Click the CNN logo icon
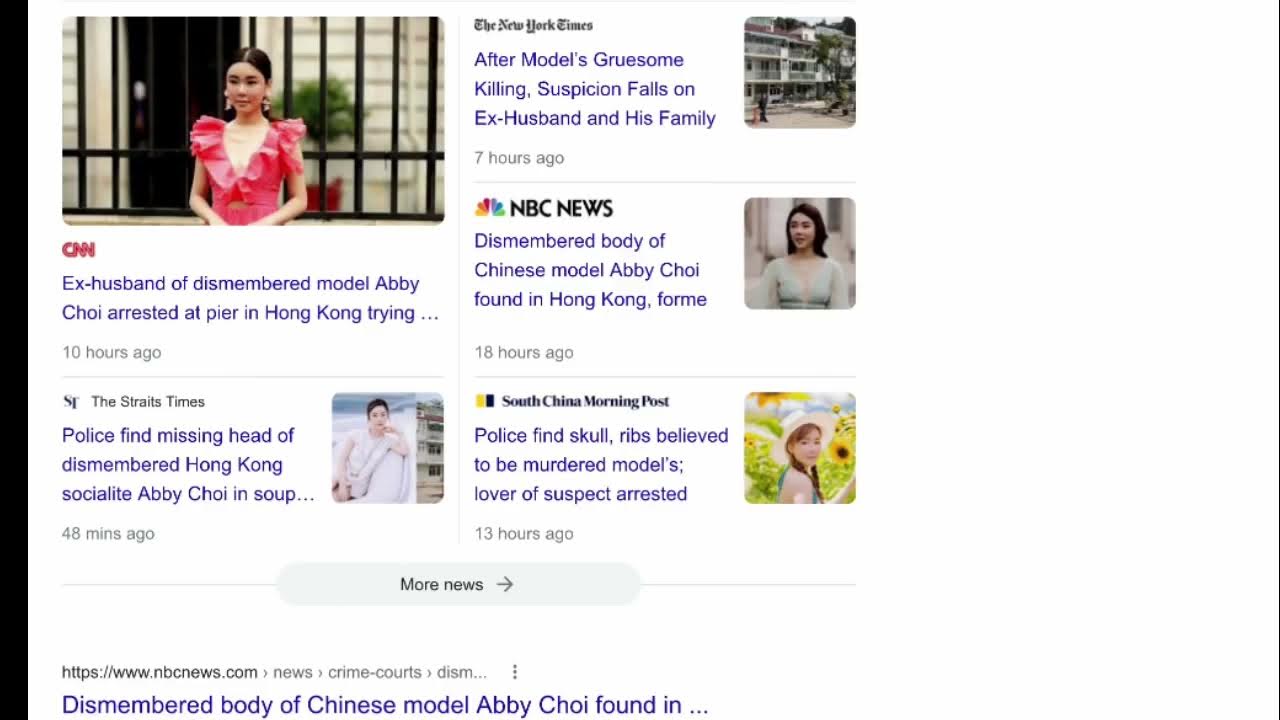 tap(78, 250)
